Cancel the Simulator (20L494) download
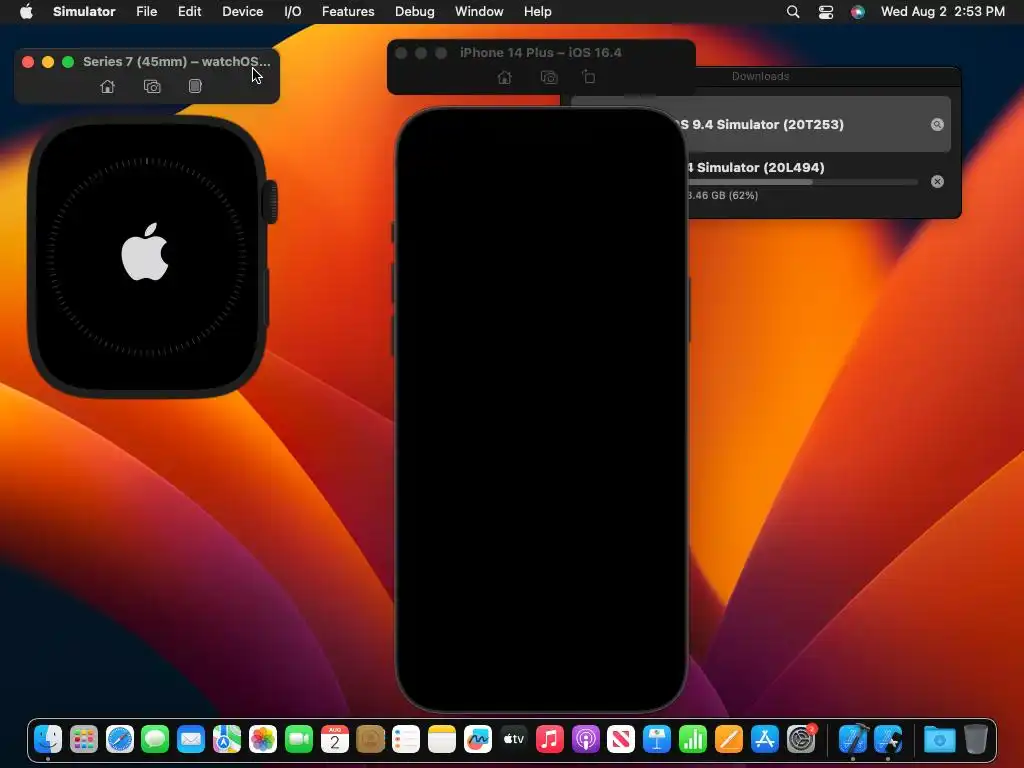1024x768 pixels. [937, 182]
